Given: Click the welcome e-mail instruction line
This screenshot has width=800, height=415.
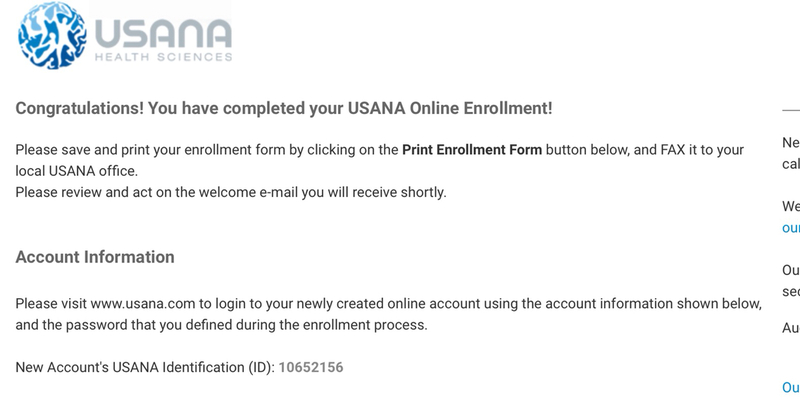Looking at the screenshot, I should pyautogui.click(x=231, y=192).
